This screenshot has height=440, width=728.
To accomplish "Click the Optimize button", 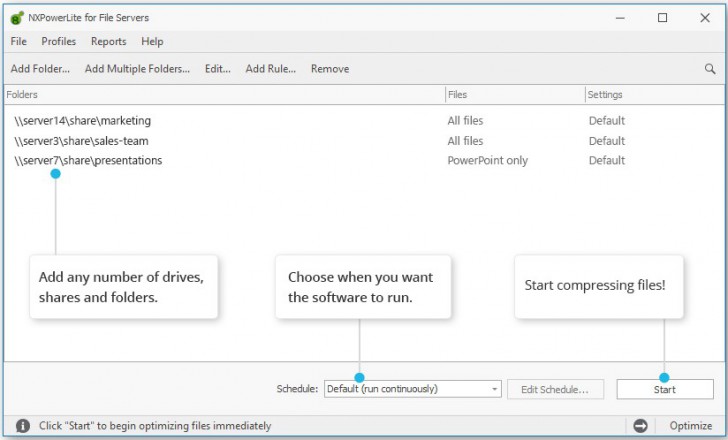I will click(x=690, y=426).
